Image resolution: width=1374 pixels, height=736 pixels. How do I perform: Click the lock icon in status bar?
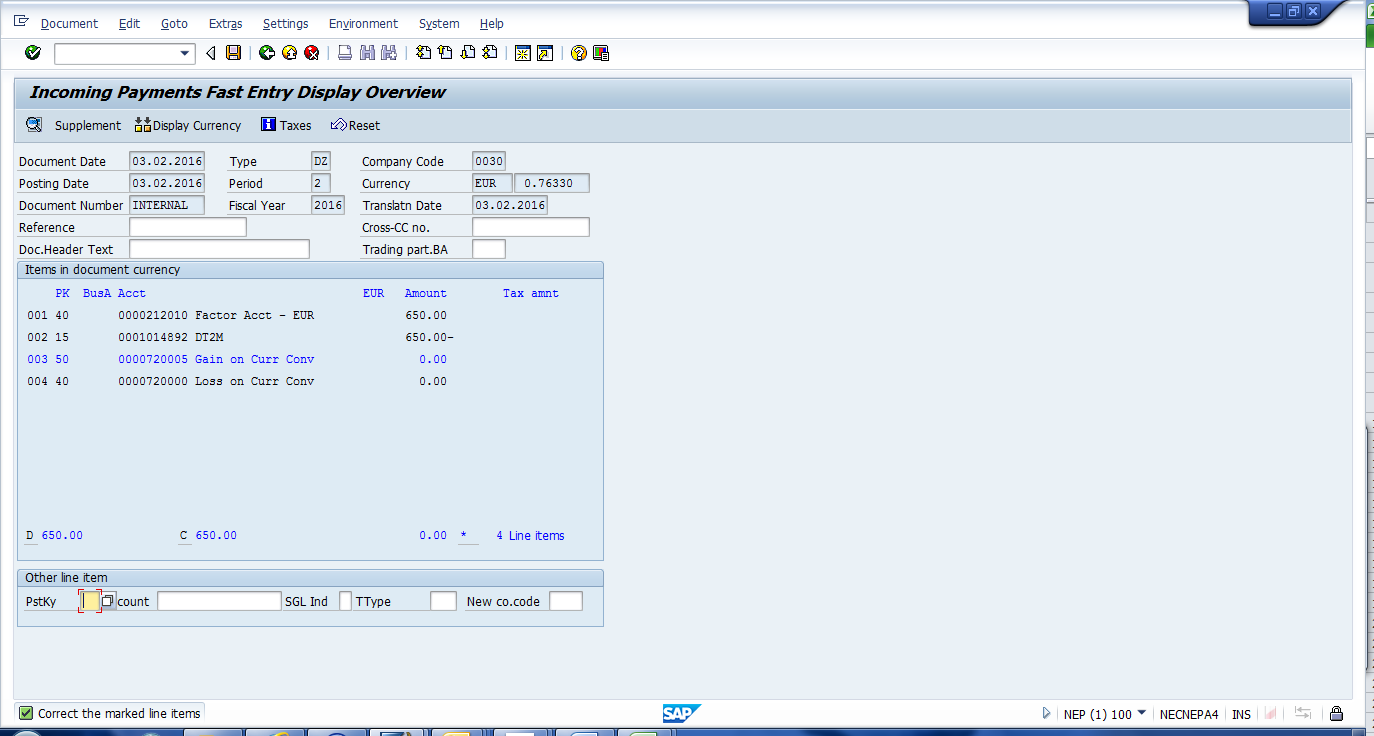coord(1336,714)
